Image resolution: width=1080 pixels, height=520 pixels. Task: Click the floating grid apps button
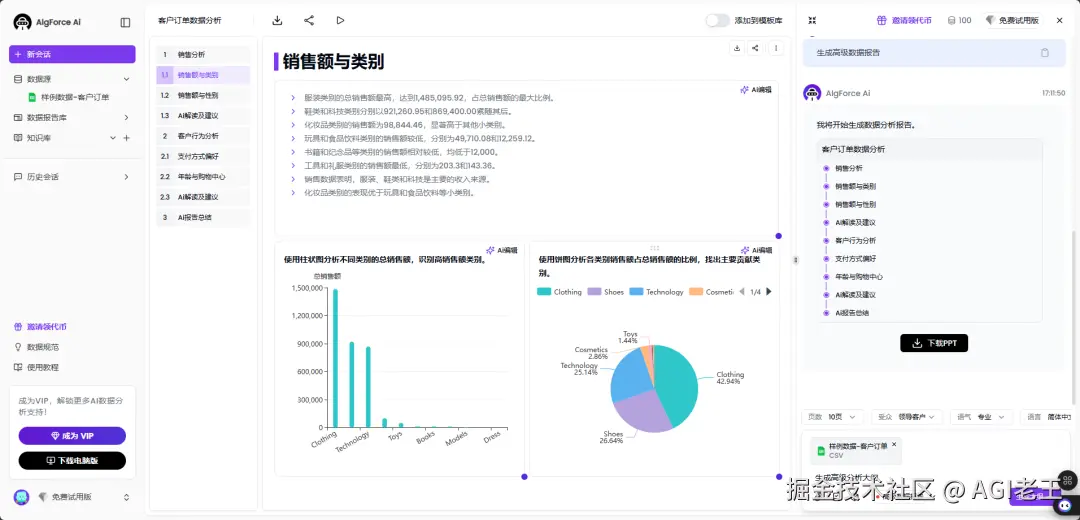coord(1067,479)
